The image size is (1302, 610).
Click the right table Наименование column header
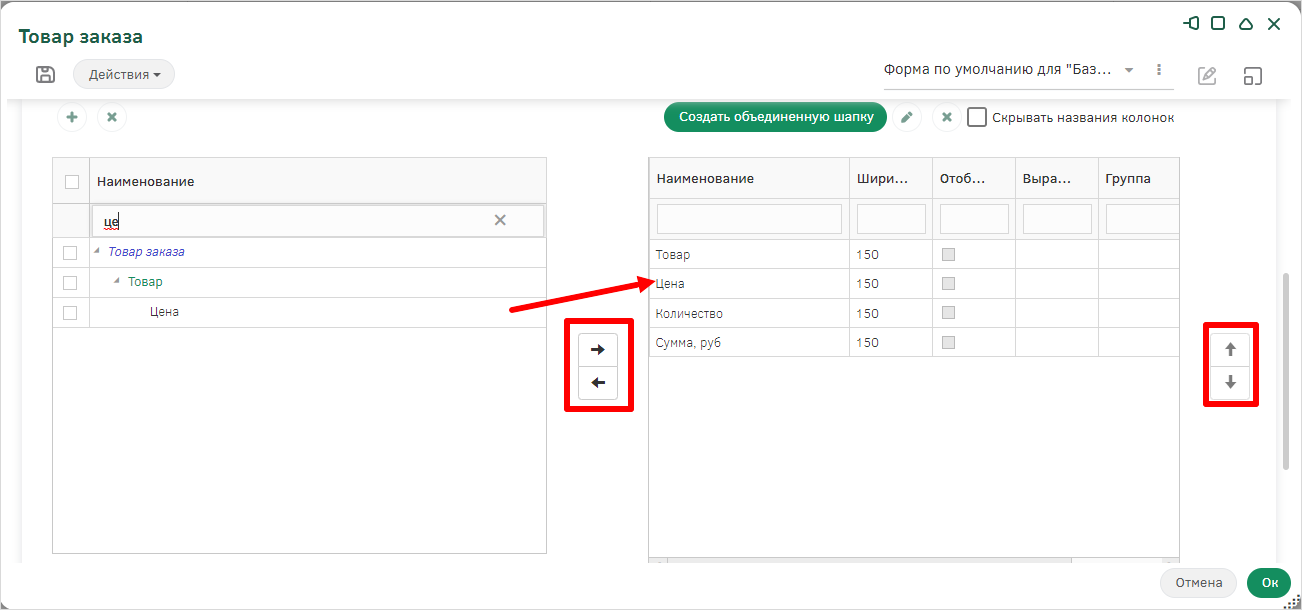(x=749, y=179)
